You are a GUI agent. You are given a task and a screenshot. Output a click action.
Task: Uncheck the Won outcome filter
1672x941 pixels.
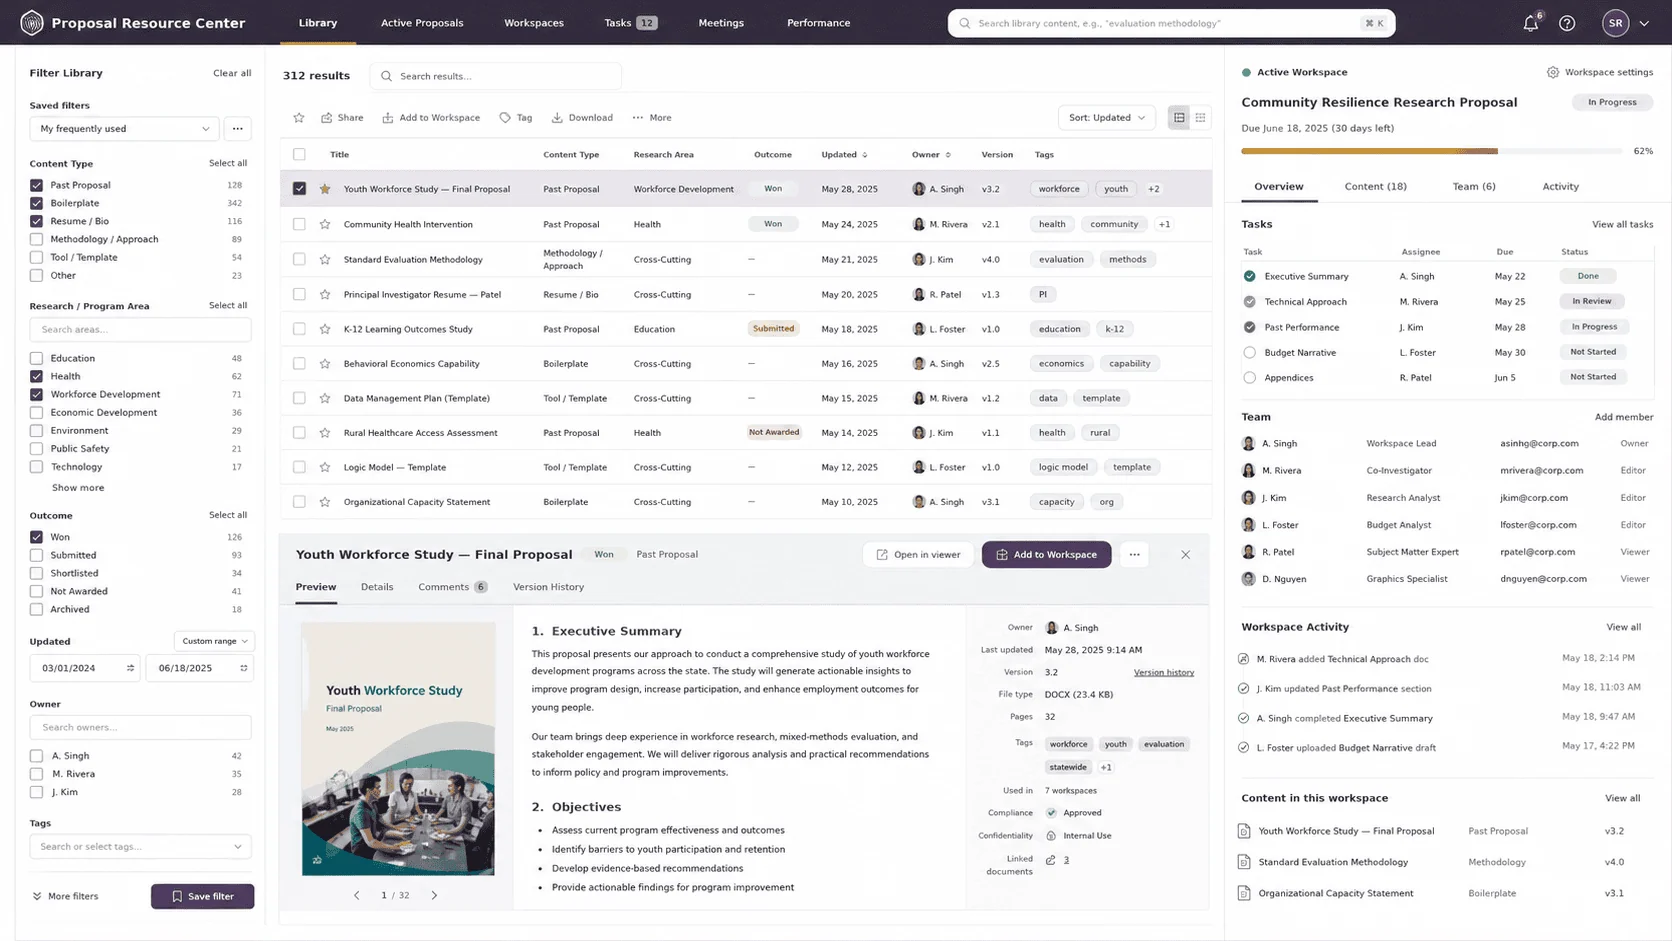36,537
